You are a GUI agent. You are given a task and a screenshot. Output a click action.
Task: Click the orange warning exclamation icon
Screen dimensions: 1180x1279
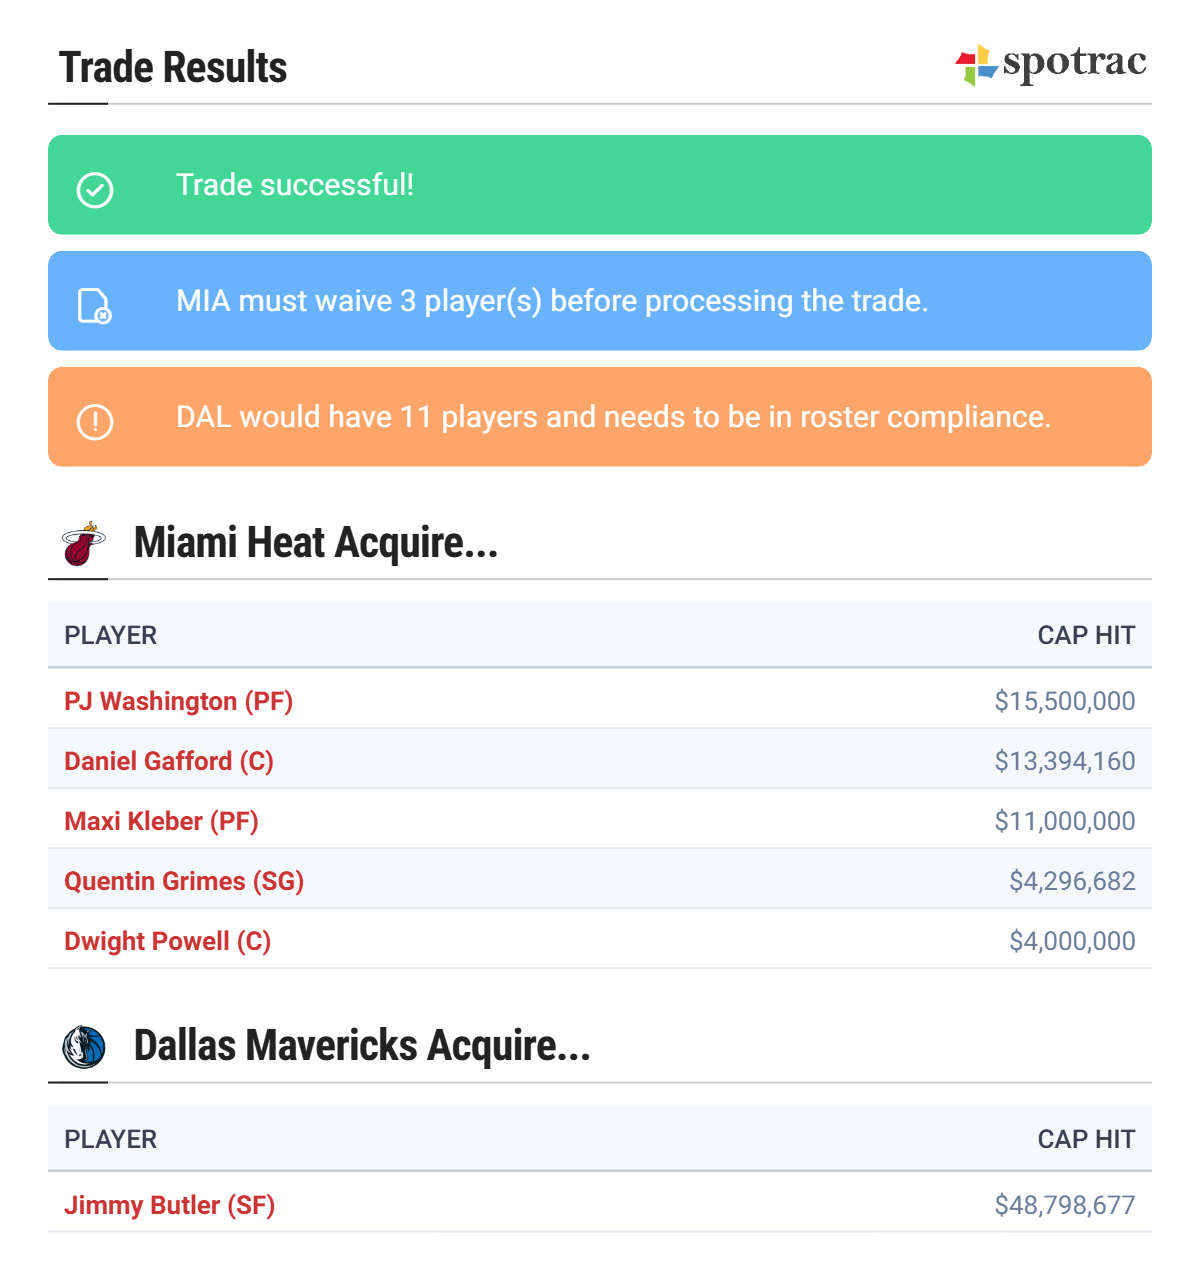pyautogui.click(x=95, y=421)
